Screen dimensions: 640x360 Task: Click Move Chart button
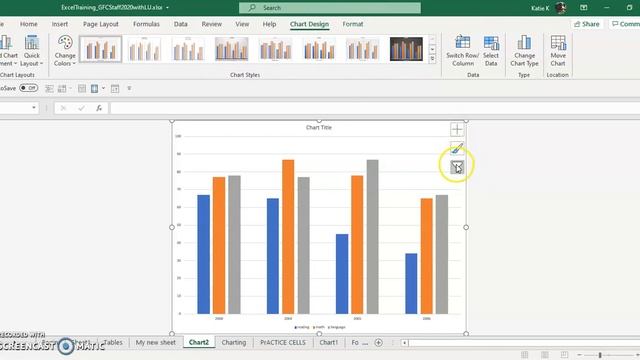point(558,51)
